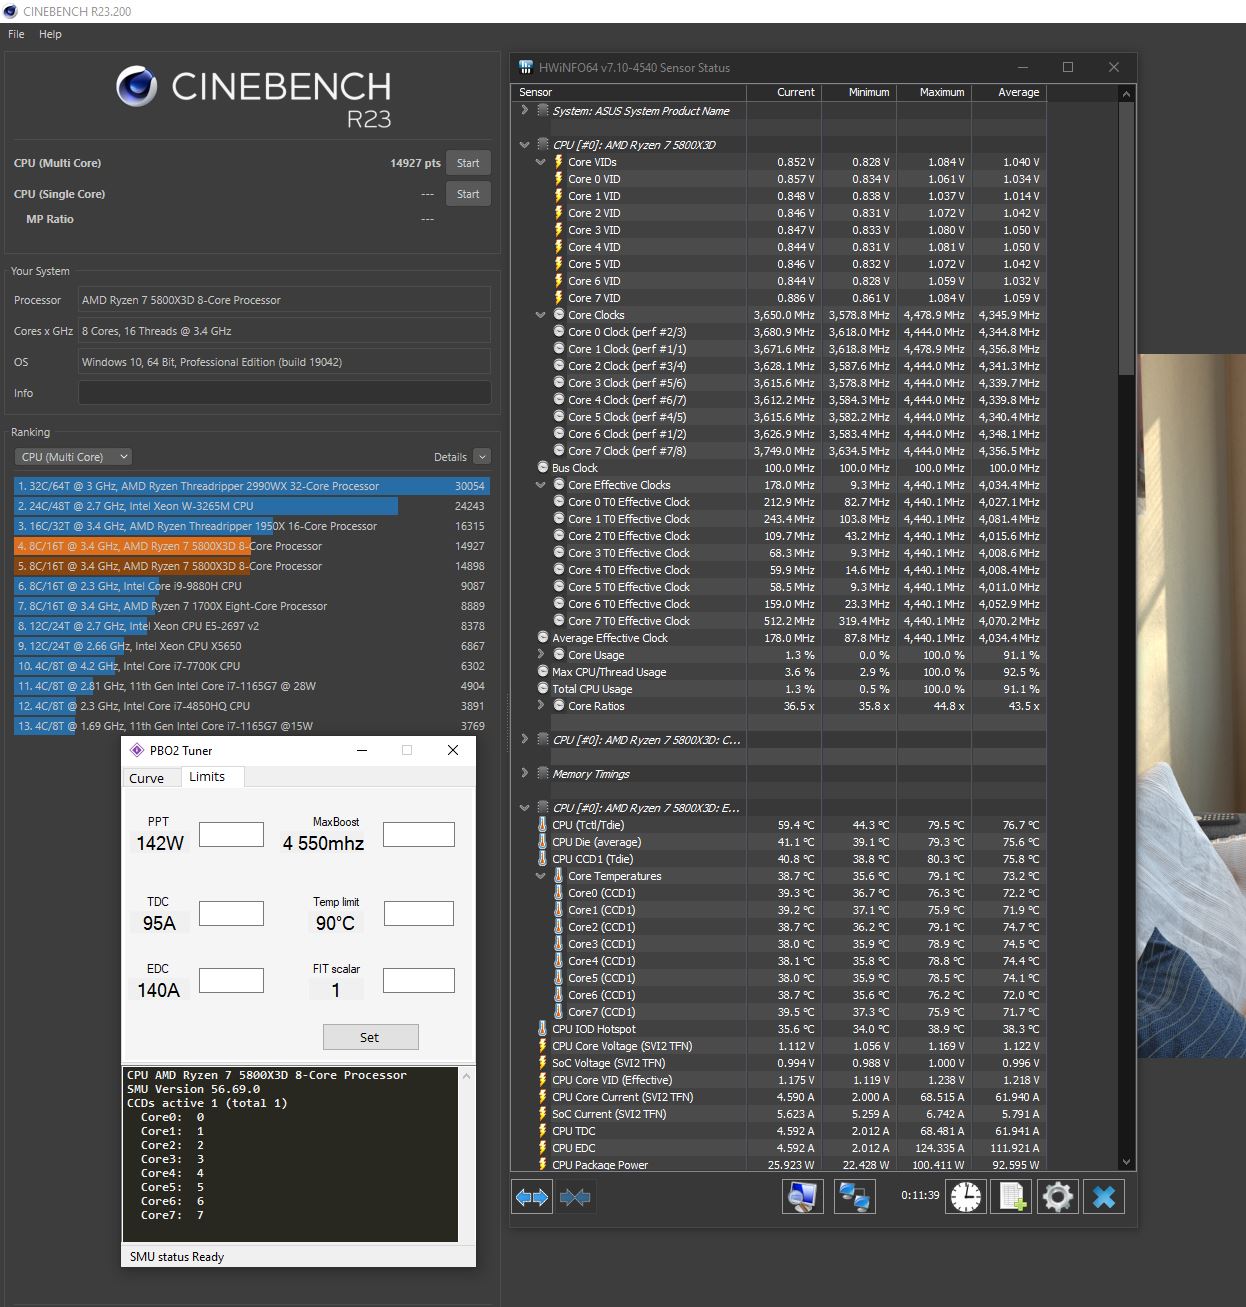
Task: Click the HWiNFO scrollbar down arrow
Action: click(x=1127, y=1162)
